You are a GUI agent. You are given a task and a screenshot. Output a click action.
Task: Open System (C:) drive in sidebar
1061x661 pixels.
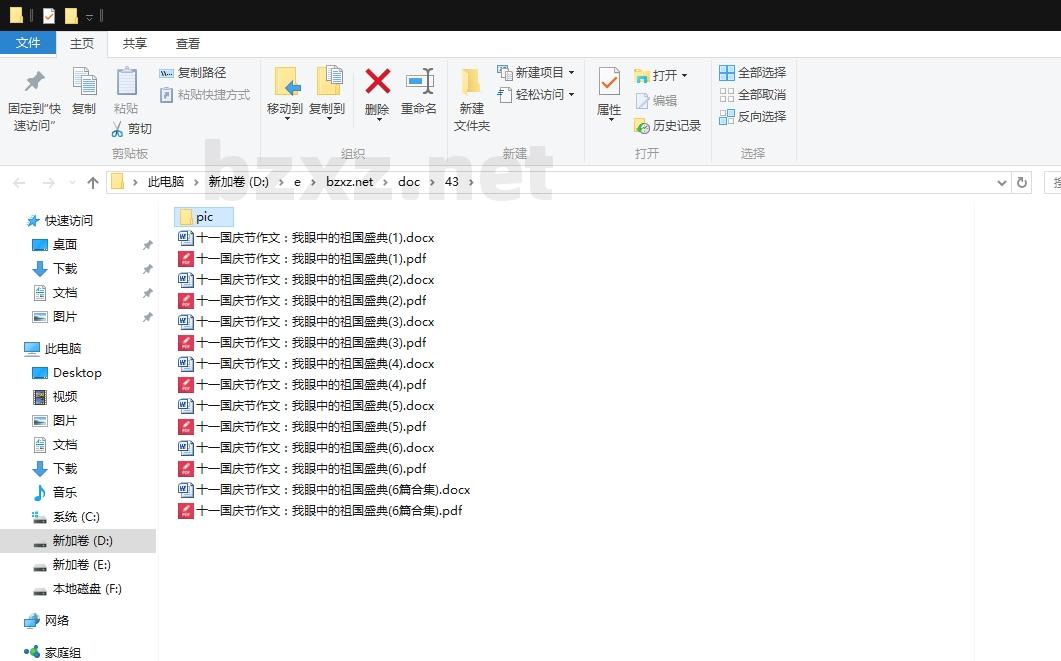(x=76, y=517)
